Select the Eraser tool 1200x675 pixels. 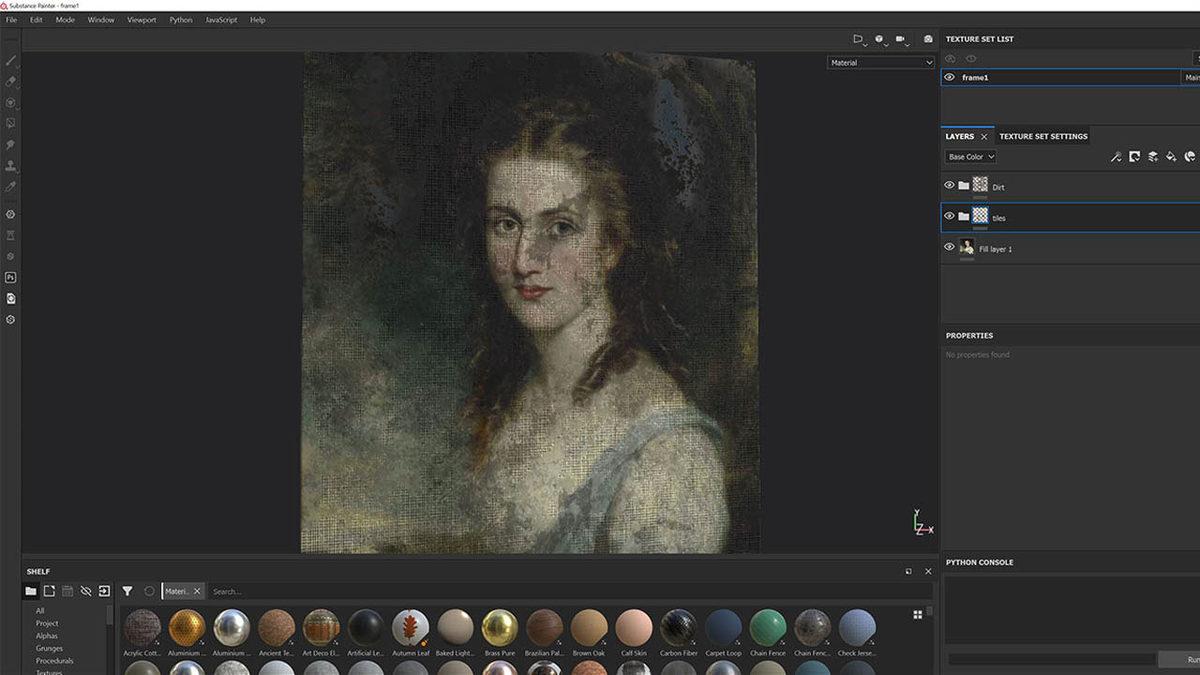tap(11, 81)
